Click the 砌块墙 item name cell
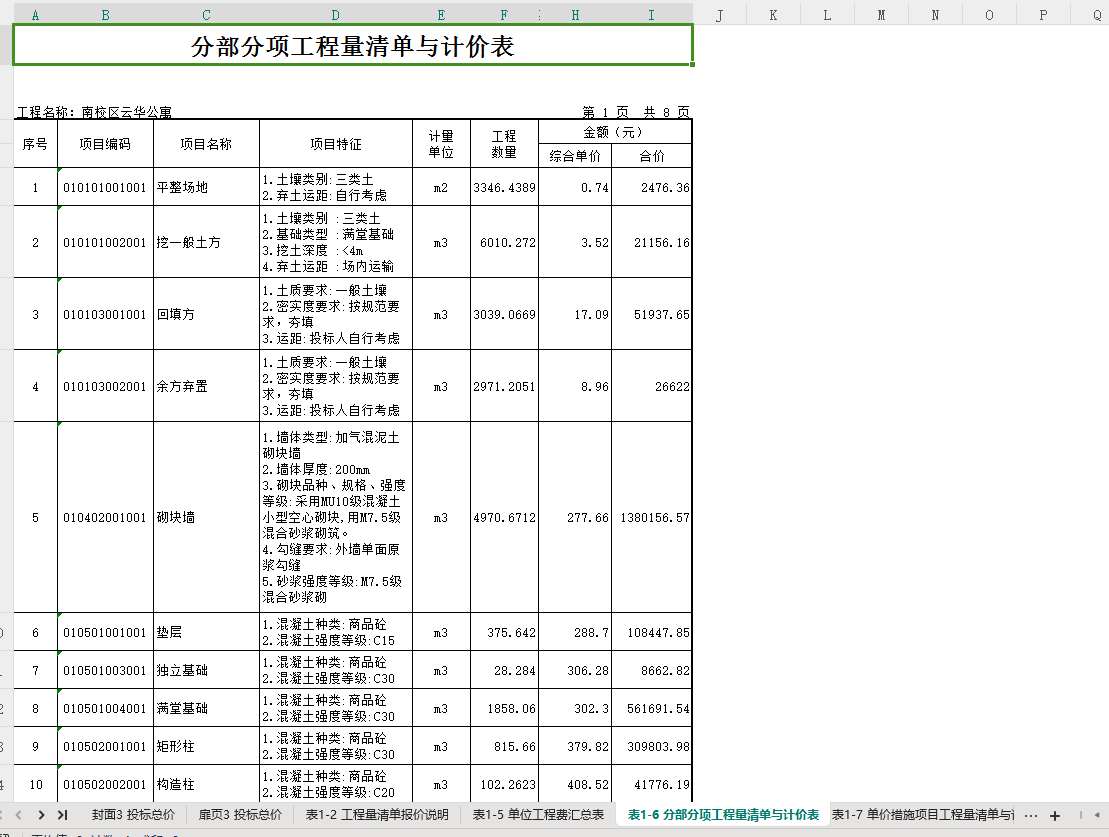This screenshot has height=837, width=1109. coord(207,517)
